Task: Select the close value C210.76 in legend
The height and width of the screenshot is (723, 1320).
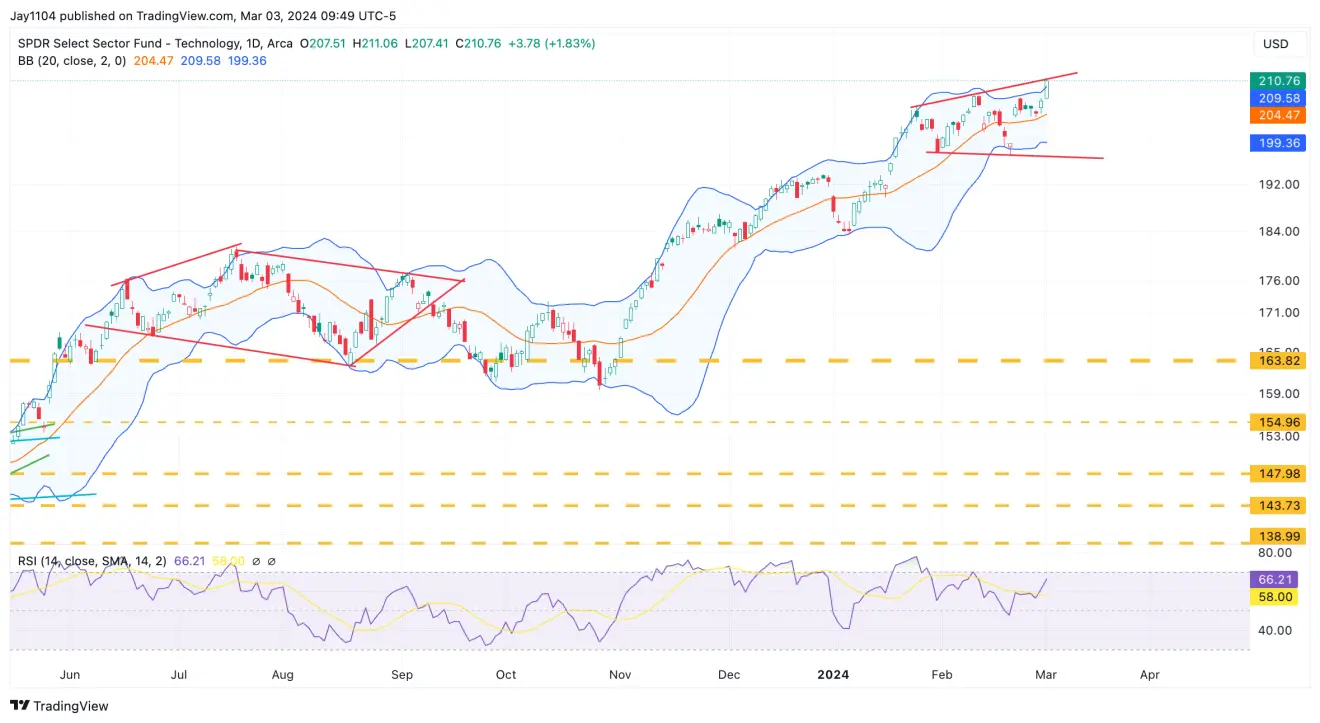Action: (x=480, y=44)
